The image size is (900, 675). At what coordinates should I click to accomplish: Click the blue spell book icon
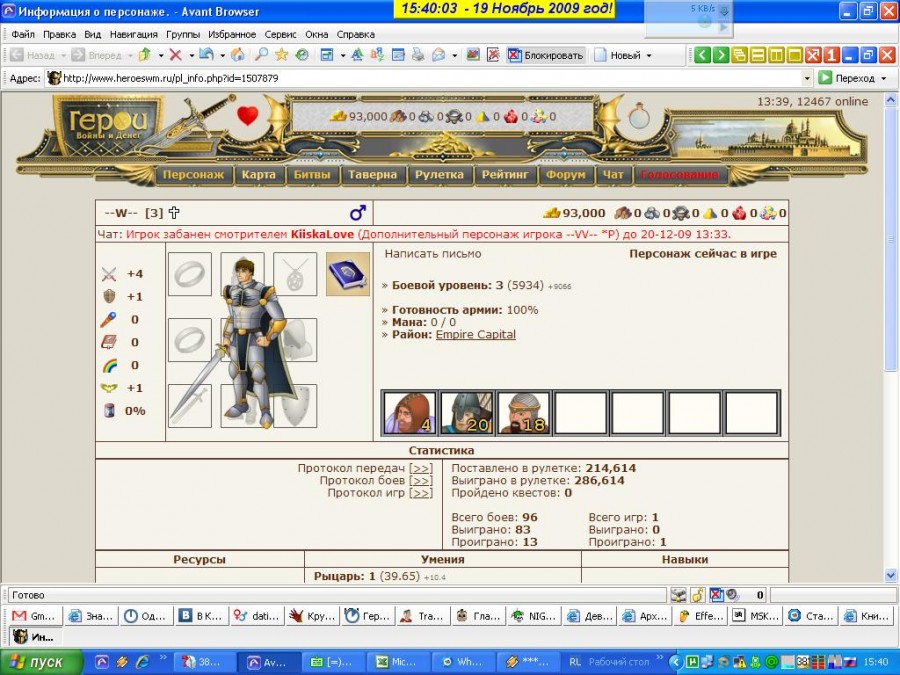pyautogui.click(x=348, y=274)
